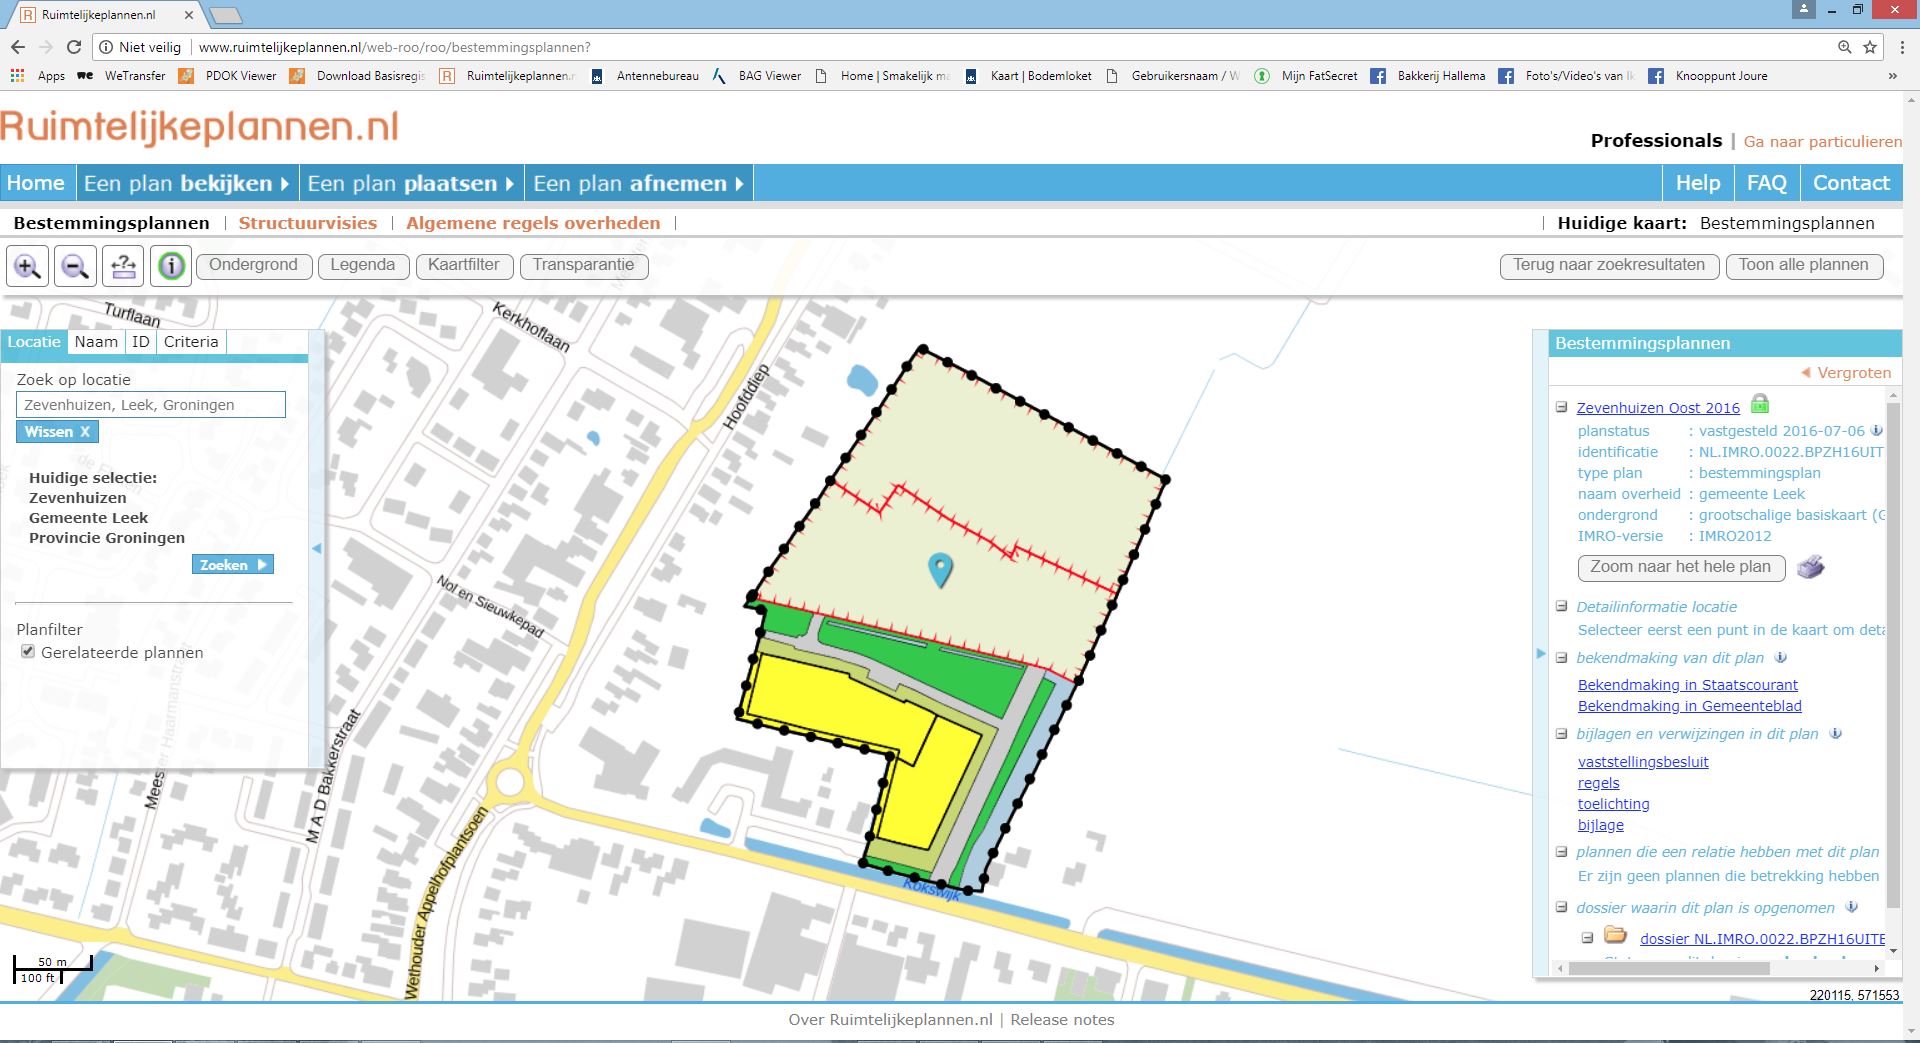The image size is (1920, 1043).
Task: Collapse right panel with blue arrow
Action: 1541,654
